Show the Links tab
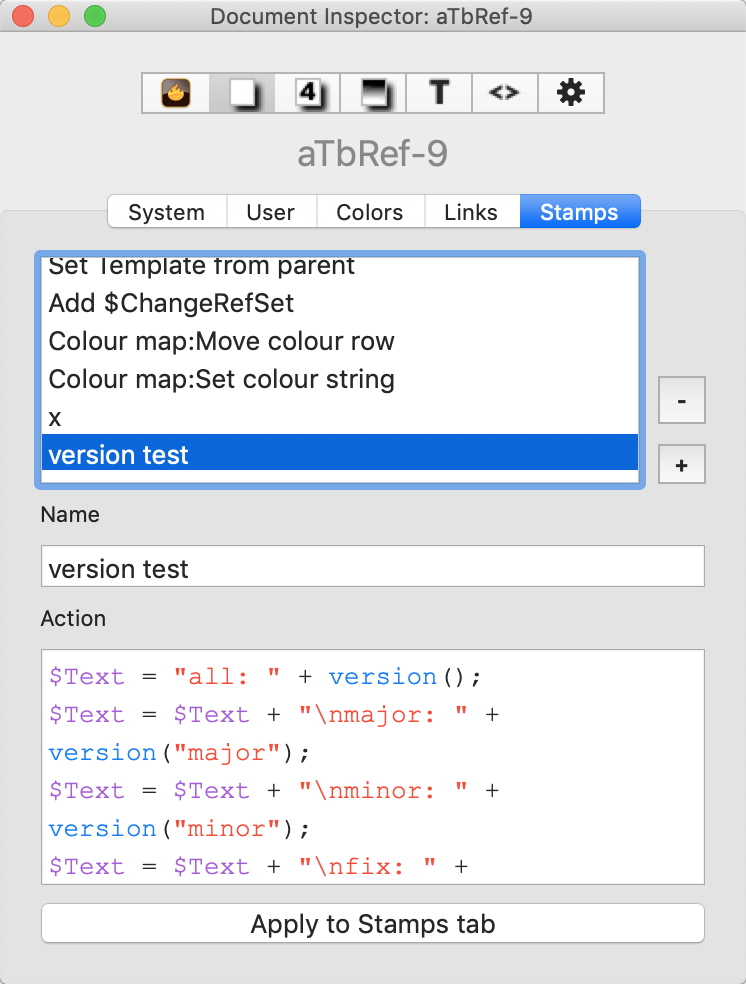 (x=471, y=212)
